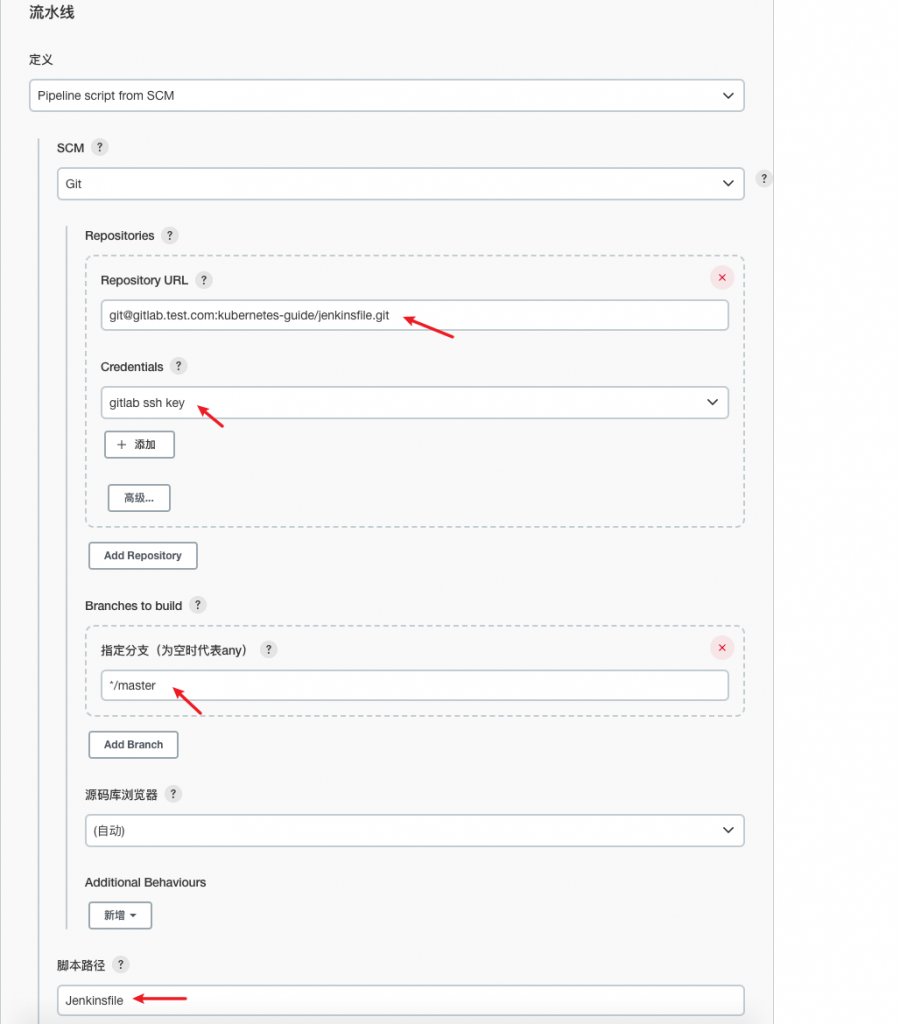The height and width of the screenshot is (1024, 900).
Task: Click help icon right of Git dropdown
Action: pyautogui.click(x=764, y=178)
